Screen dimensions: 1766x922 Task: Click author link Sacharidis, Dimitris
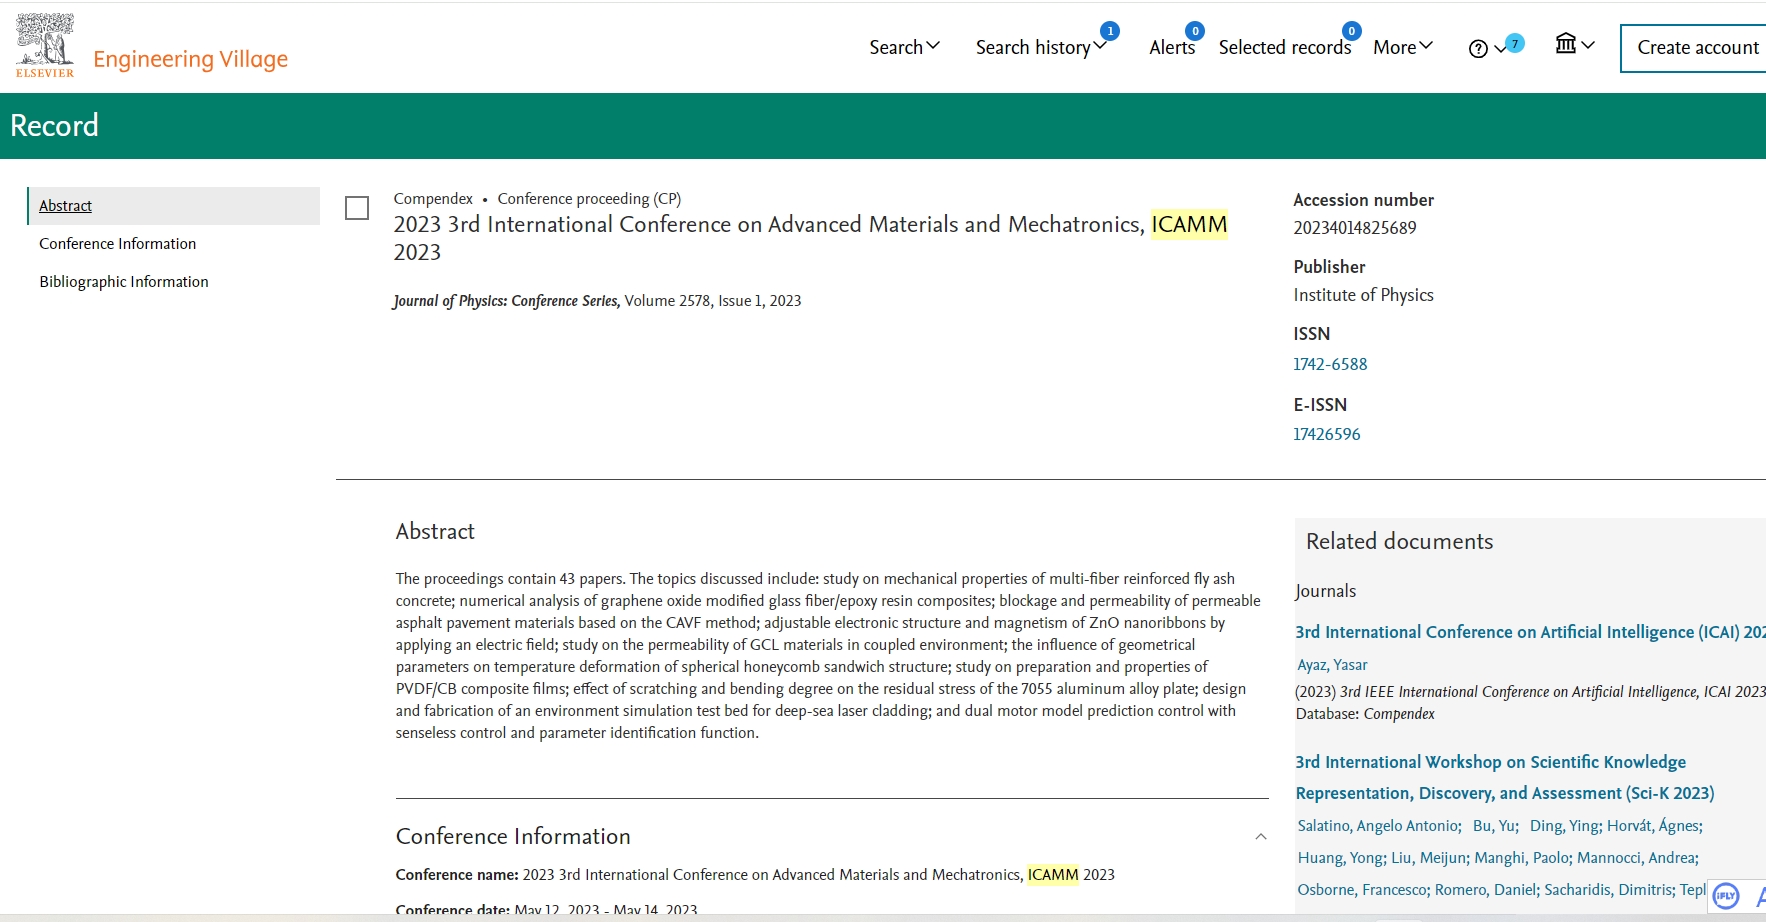(x=1610, y=890)
